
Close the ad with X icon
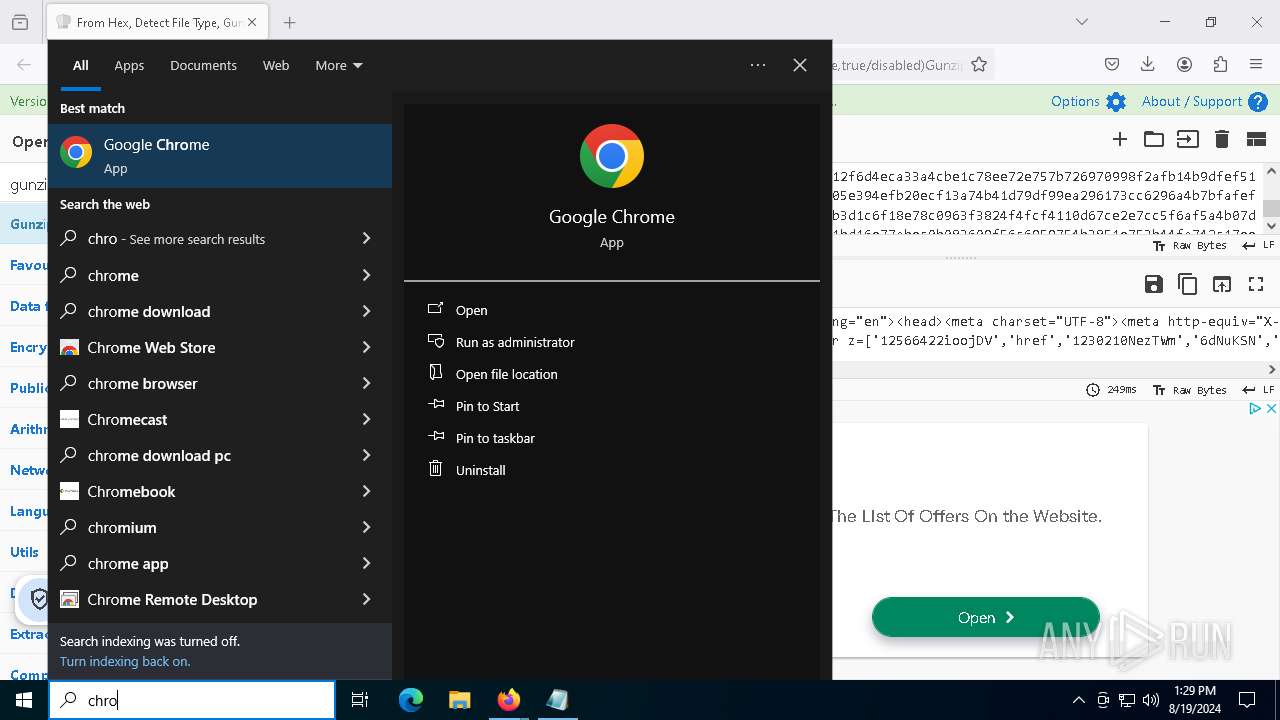pos(1271,408)
